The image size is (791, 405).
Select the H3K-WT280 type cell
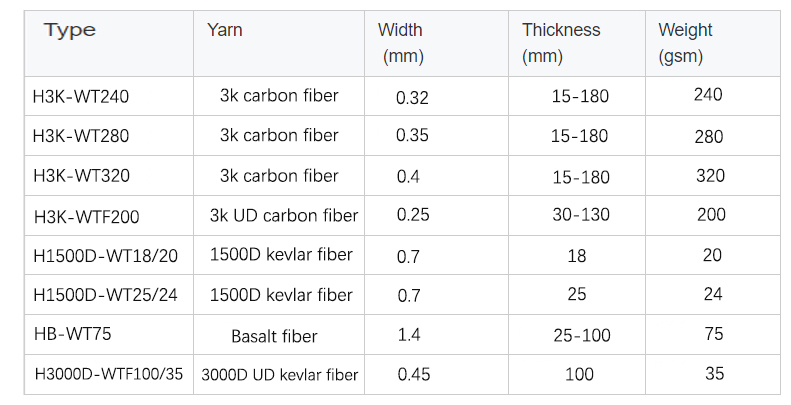[x=81, y=136]
